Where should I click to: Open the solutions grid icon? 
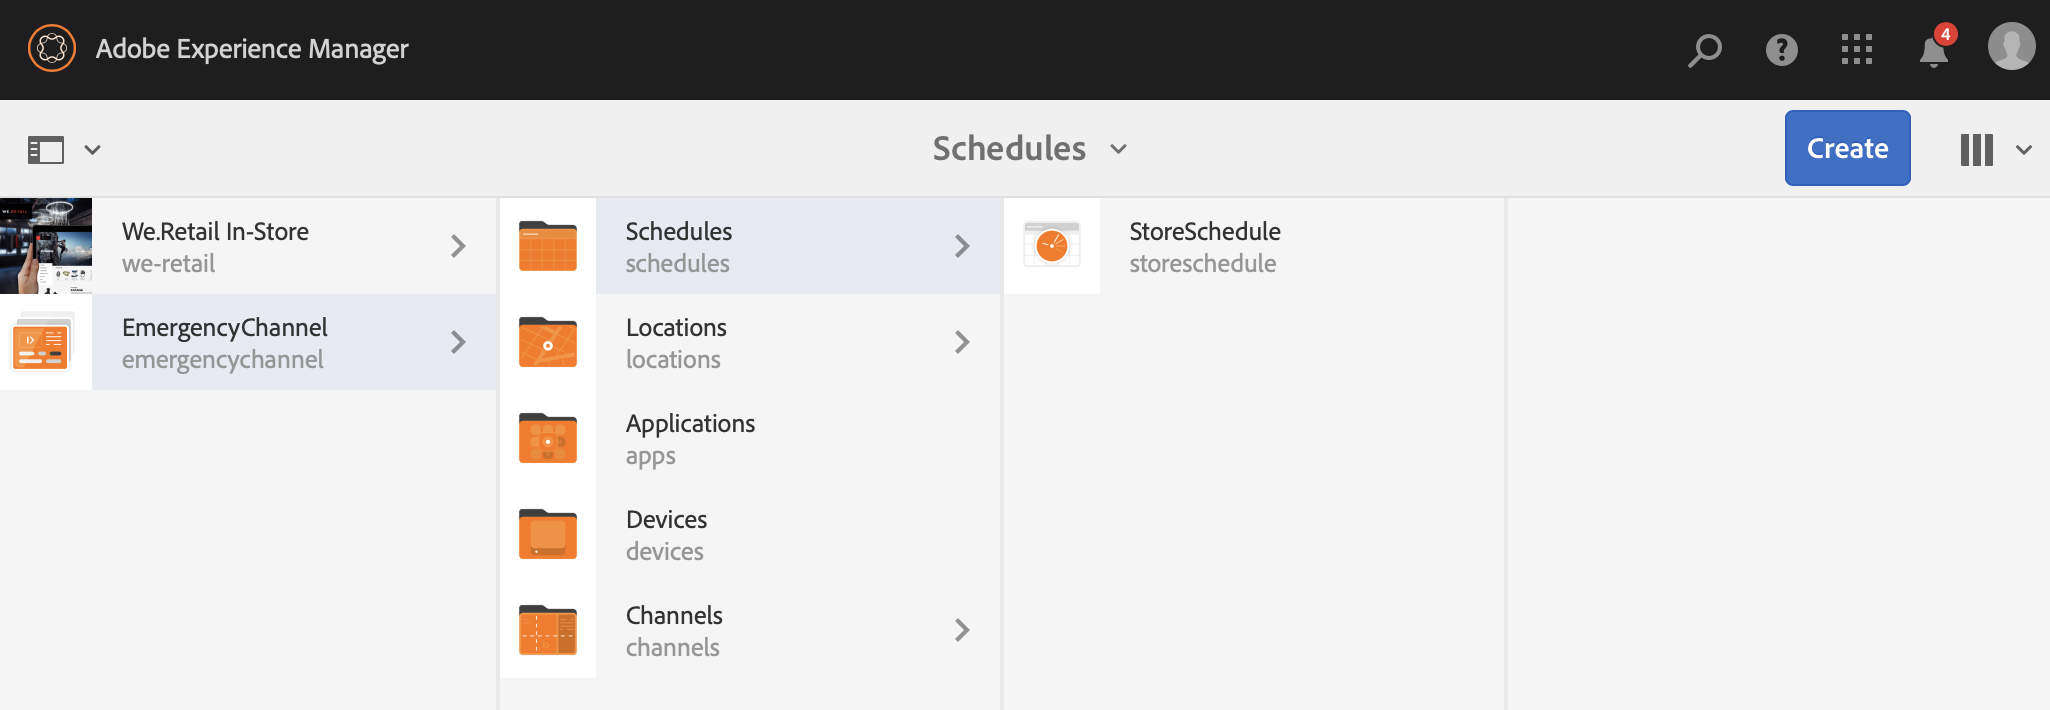pyautogui.click(x=1857, y=49)
